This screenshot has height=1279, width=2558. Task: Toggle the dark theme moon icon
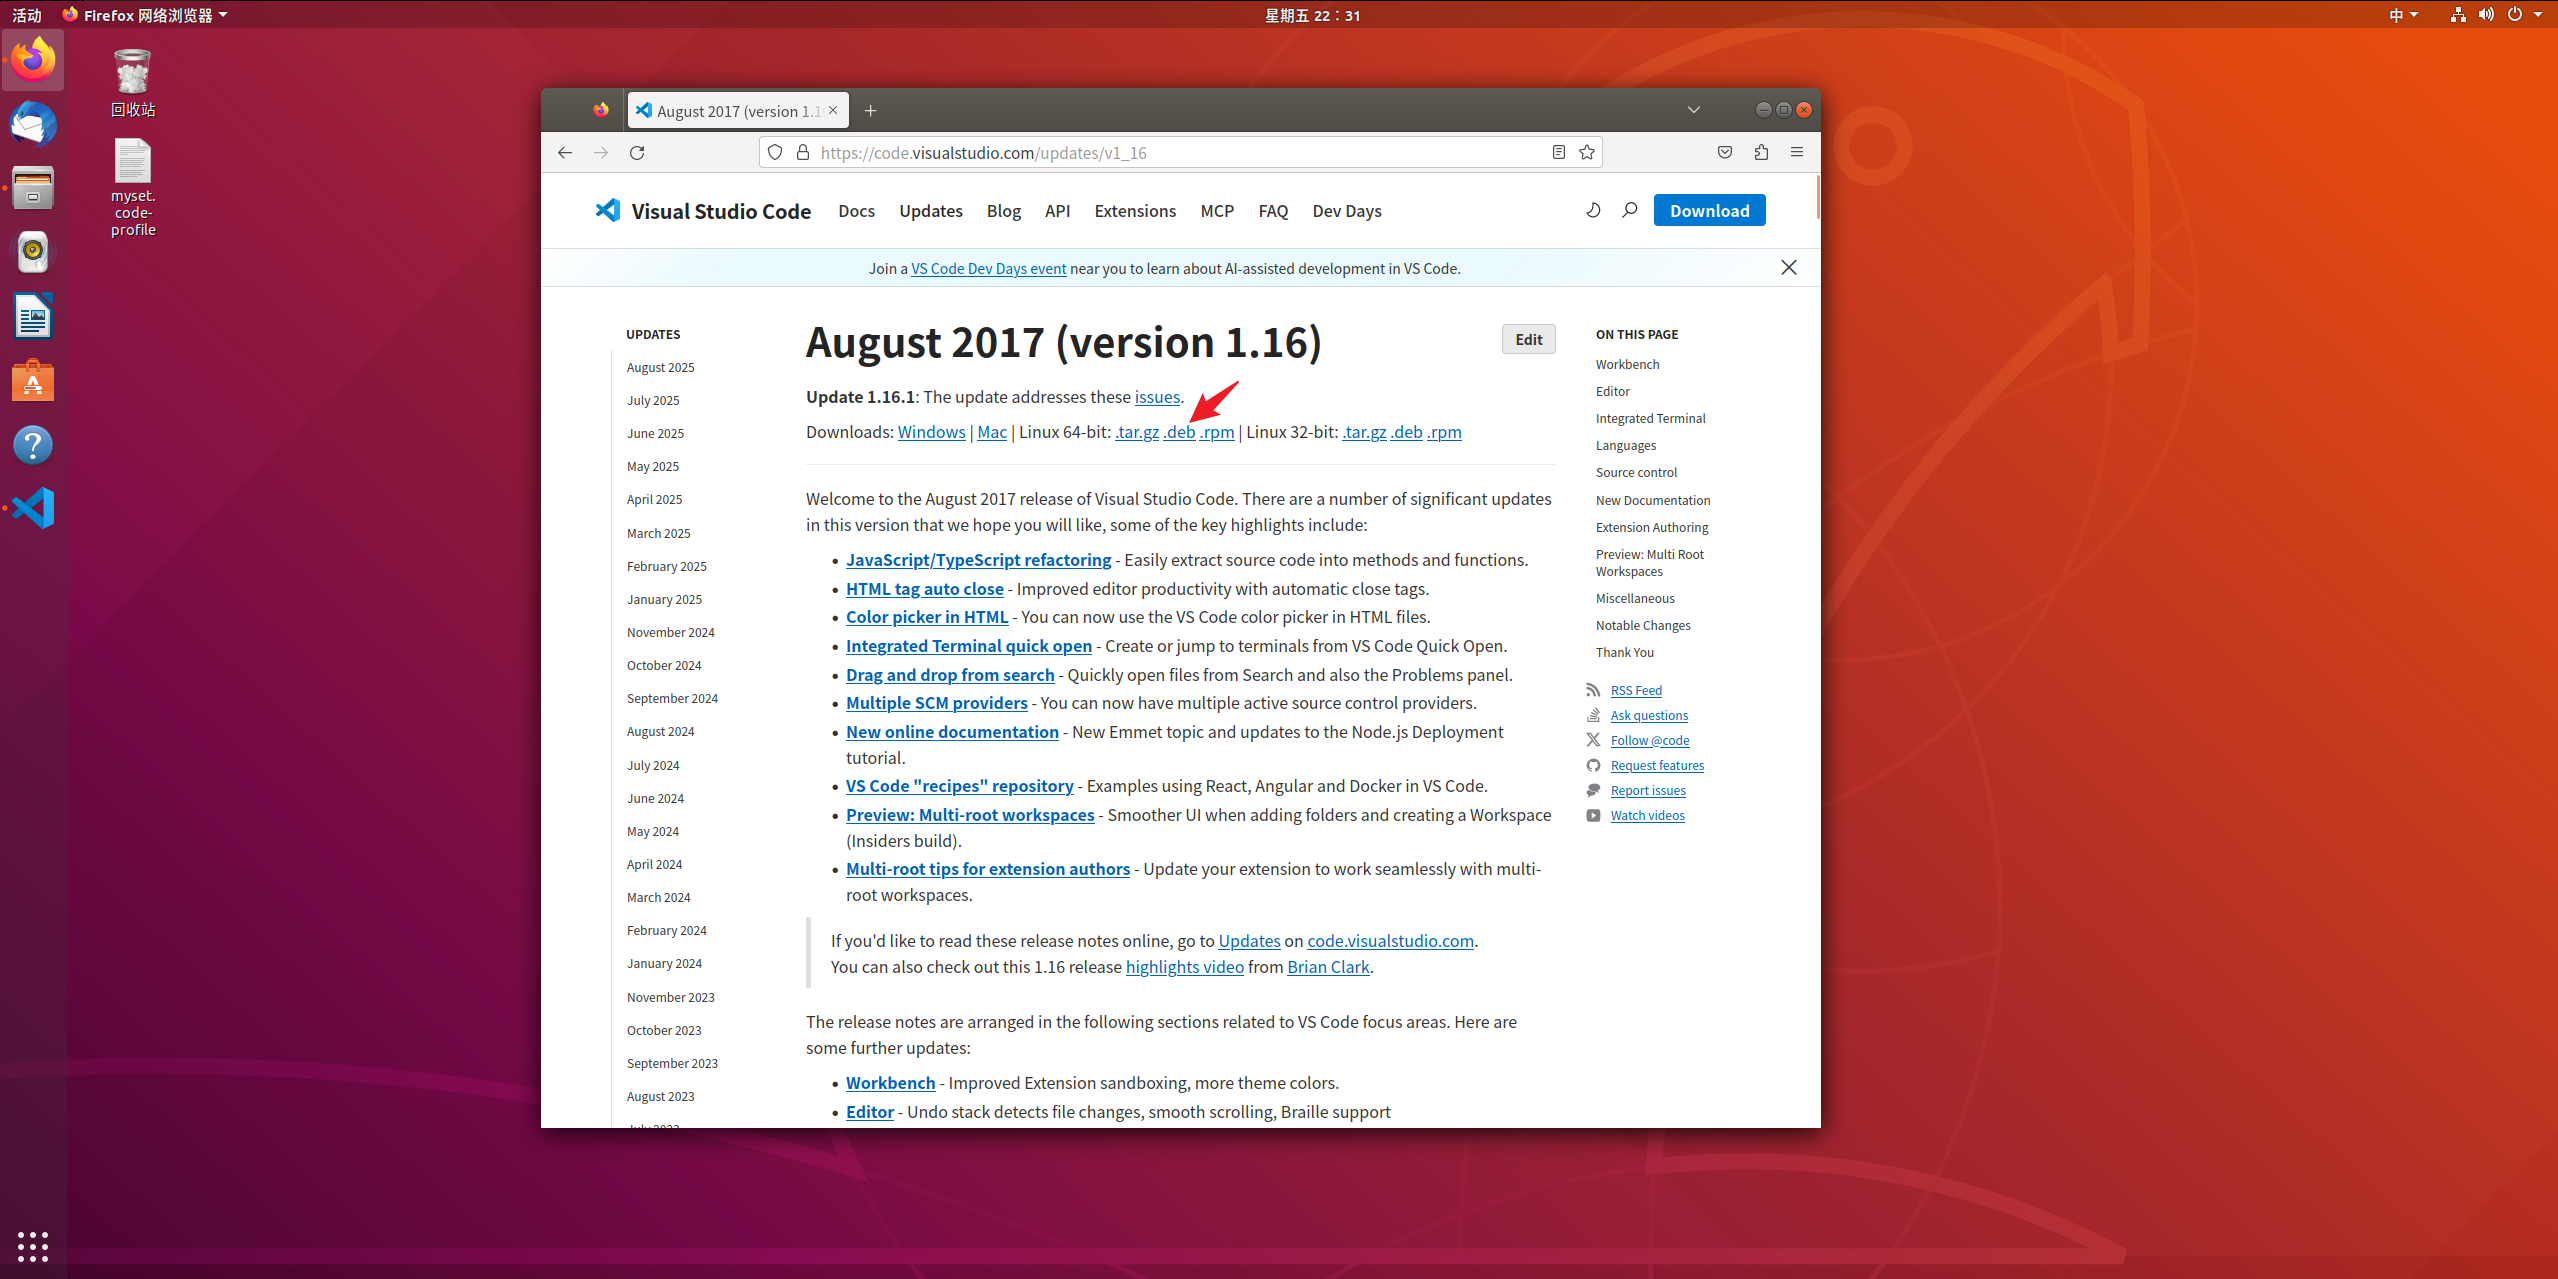tap(1593, 210)
